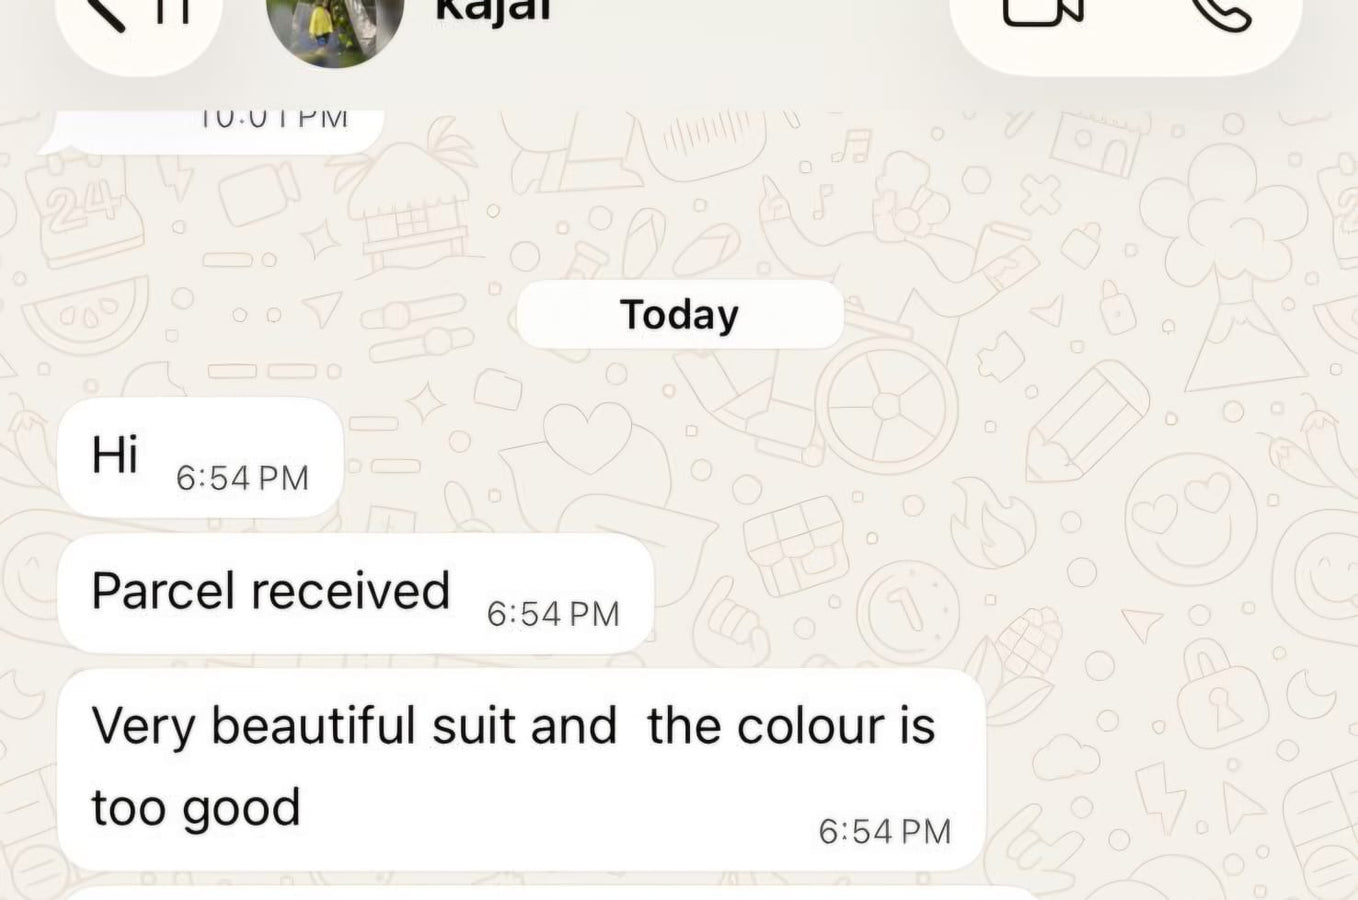Select the Today date chip
1358x900 pixels.
coord(680,314)
